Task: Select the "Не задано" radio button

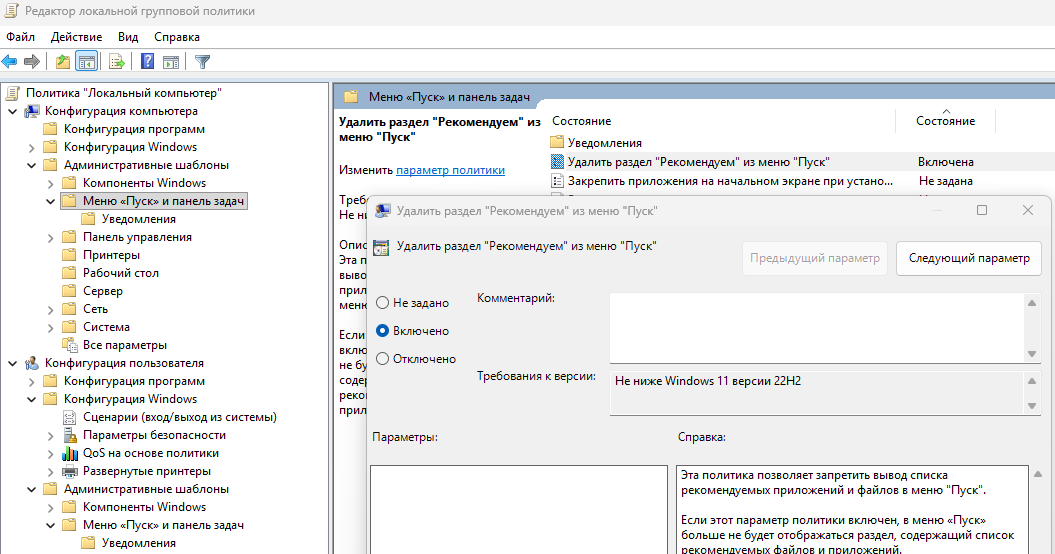Action: click(x=382, y=303)
